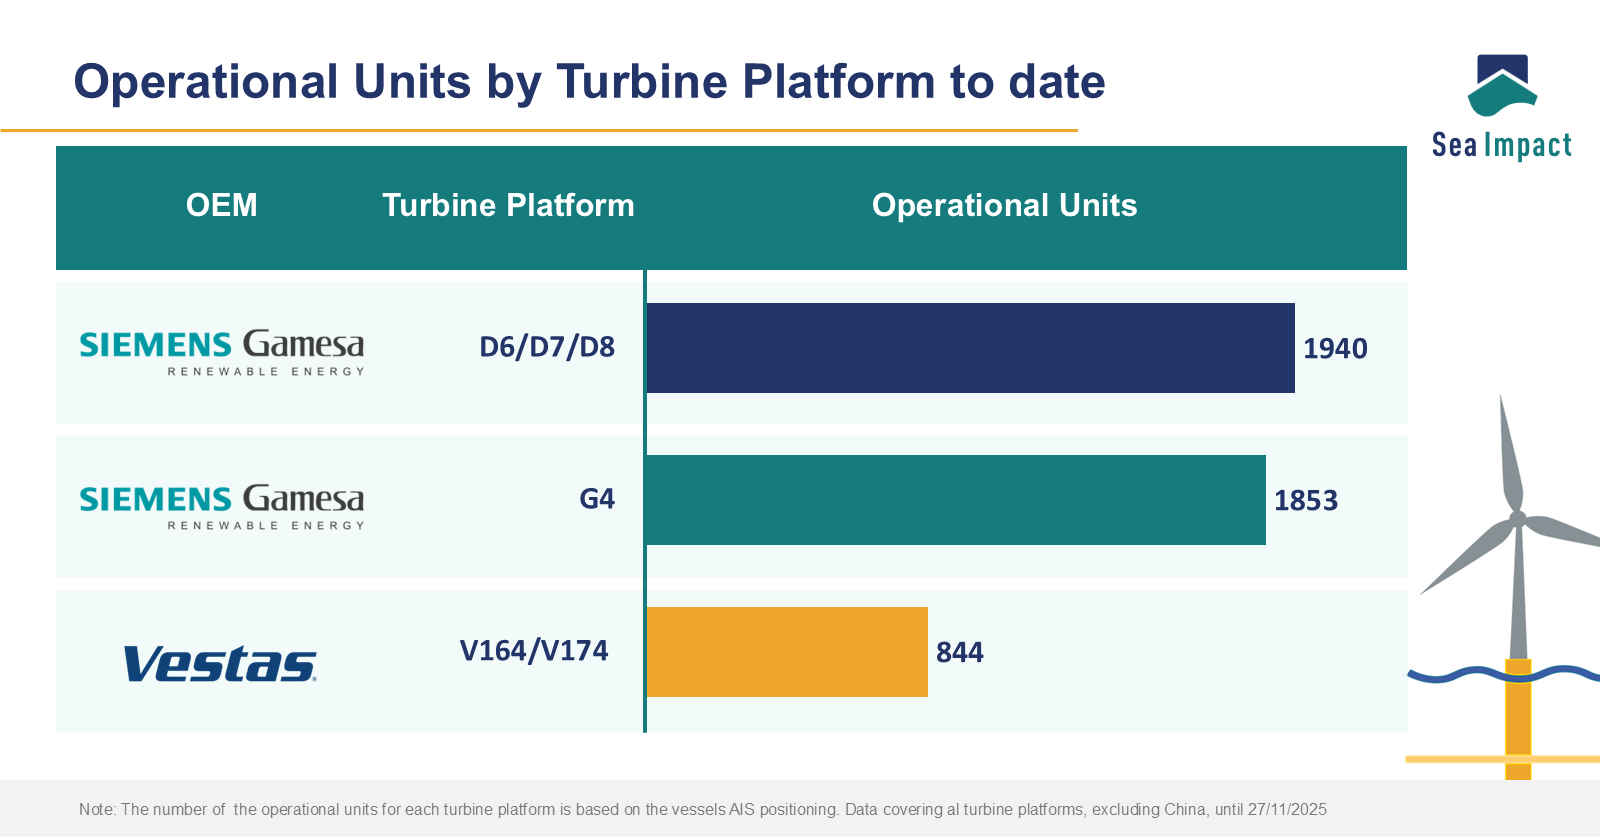Click the OEM column header
1600x837 pixels.
pyautogui.click(x=222, y=205)
